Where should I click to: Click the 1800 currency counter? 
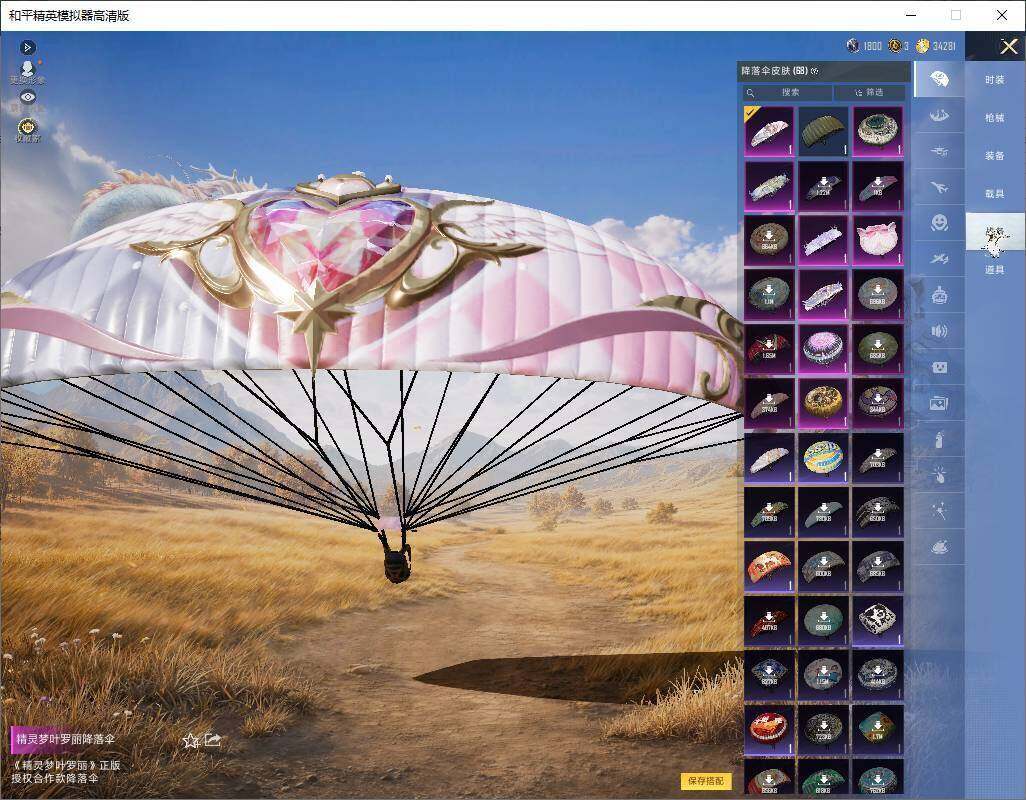(864, 46)
